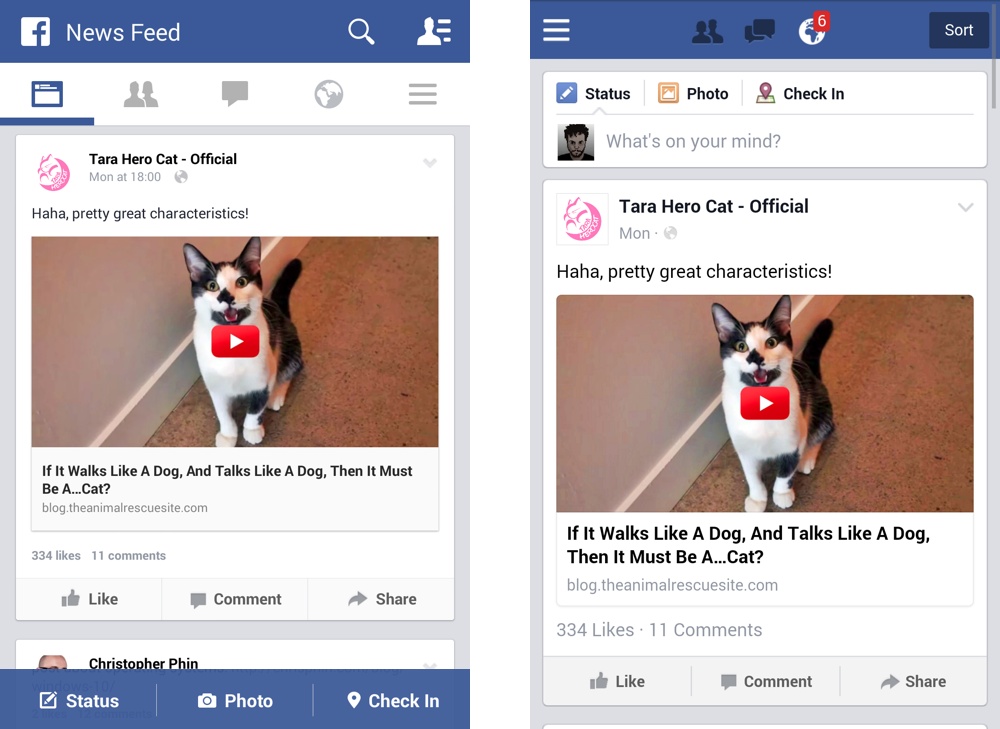Expand post options chevron on right Tara post
Screen dimensions: 1000x729
(x=966, y=207)
